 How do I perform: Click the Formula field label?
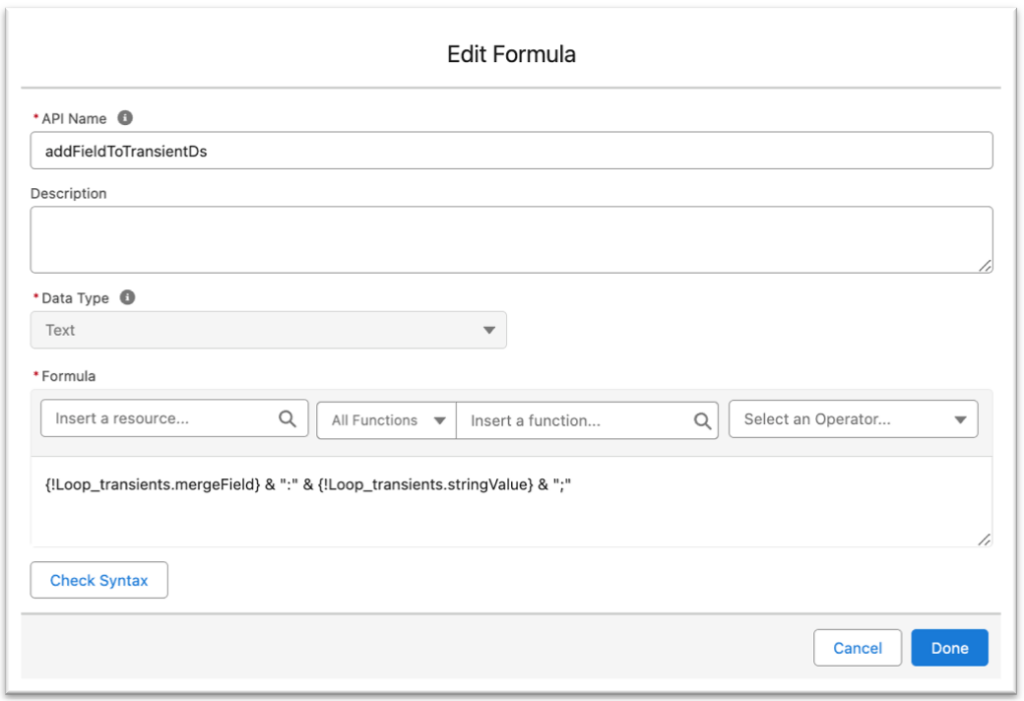tap(68, 376)
